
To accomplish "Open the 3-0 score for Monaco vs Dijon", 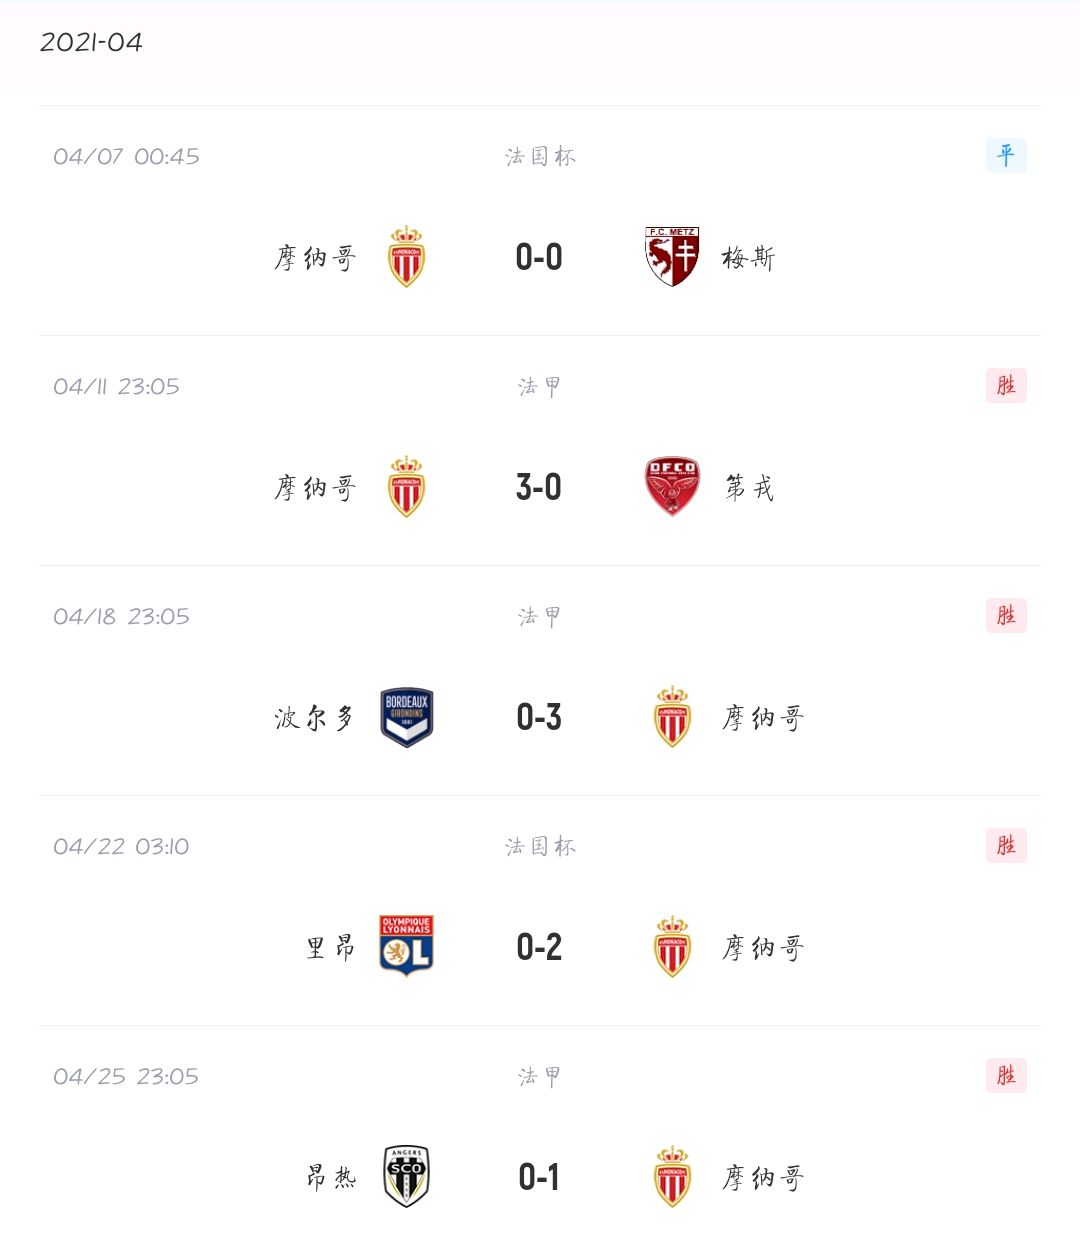I will pos(539,488).
